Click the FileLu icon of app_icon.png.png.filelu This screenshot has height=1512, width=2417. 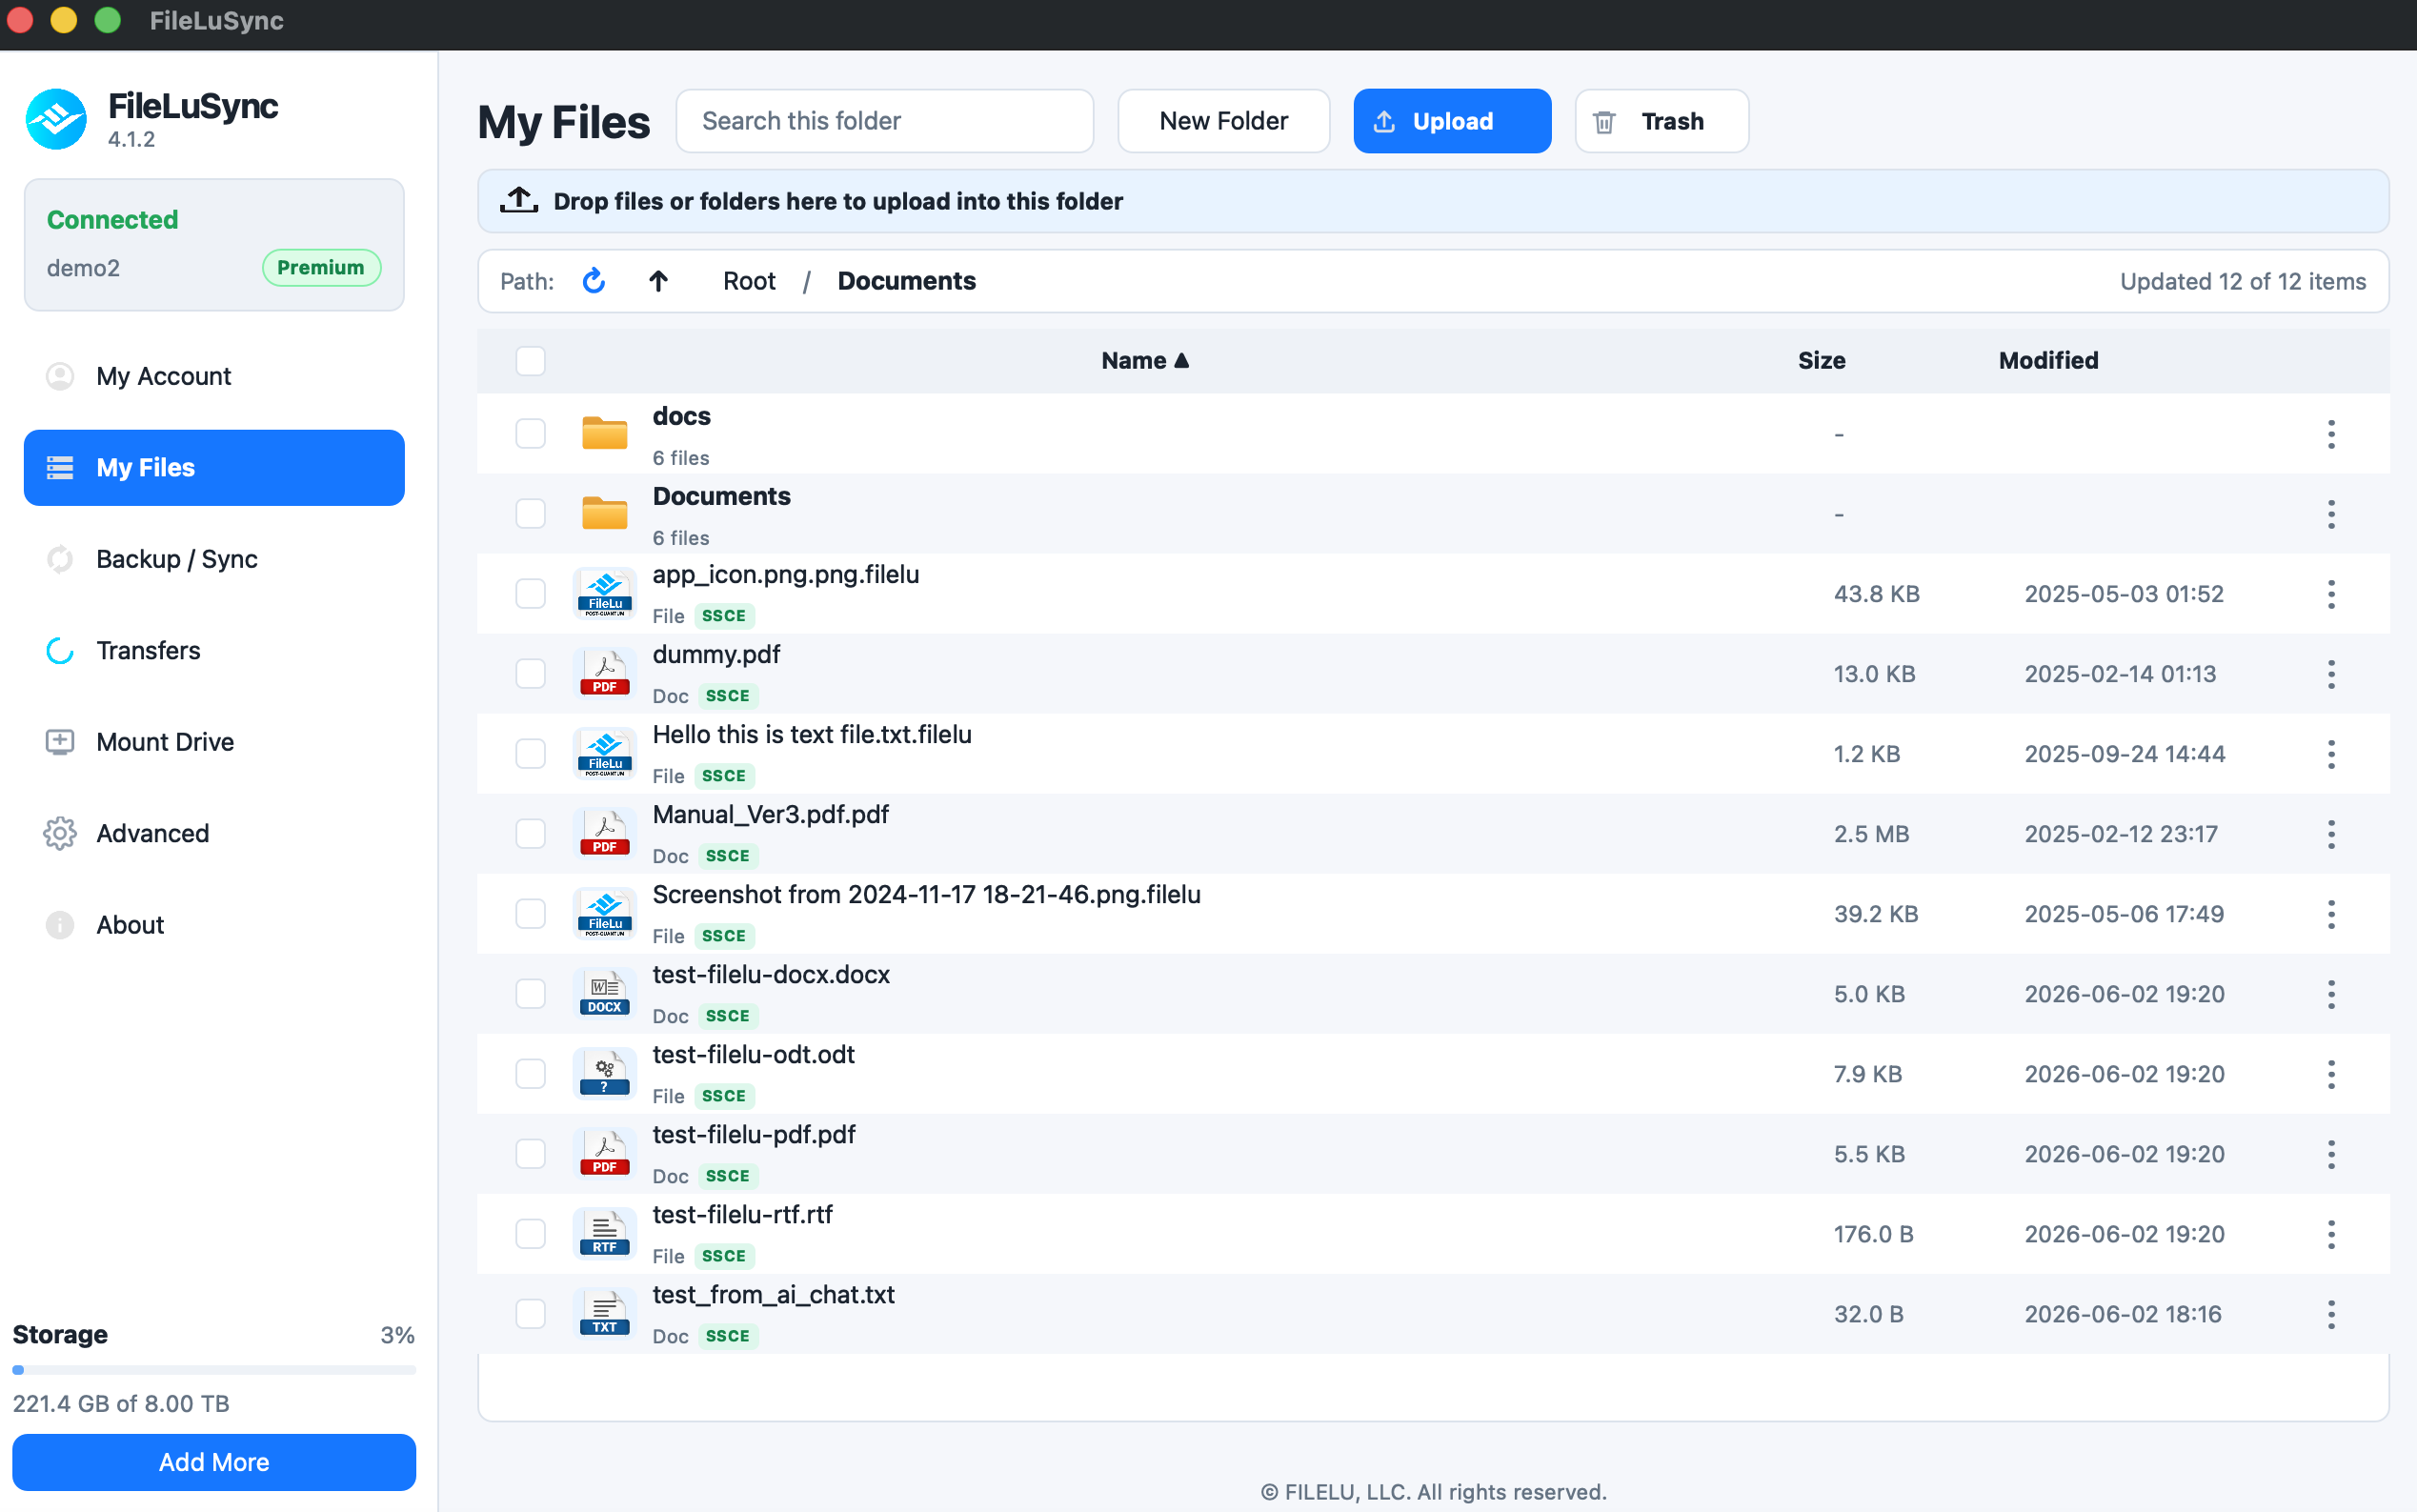pyautogui.click(x=604, y=593)
